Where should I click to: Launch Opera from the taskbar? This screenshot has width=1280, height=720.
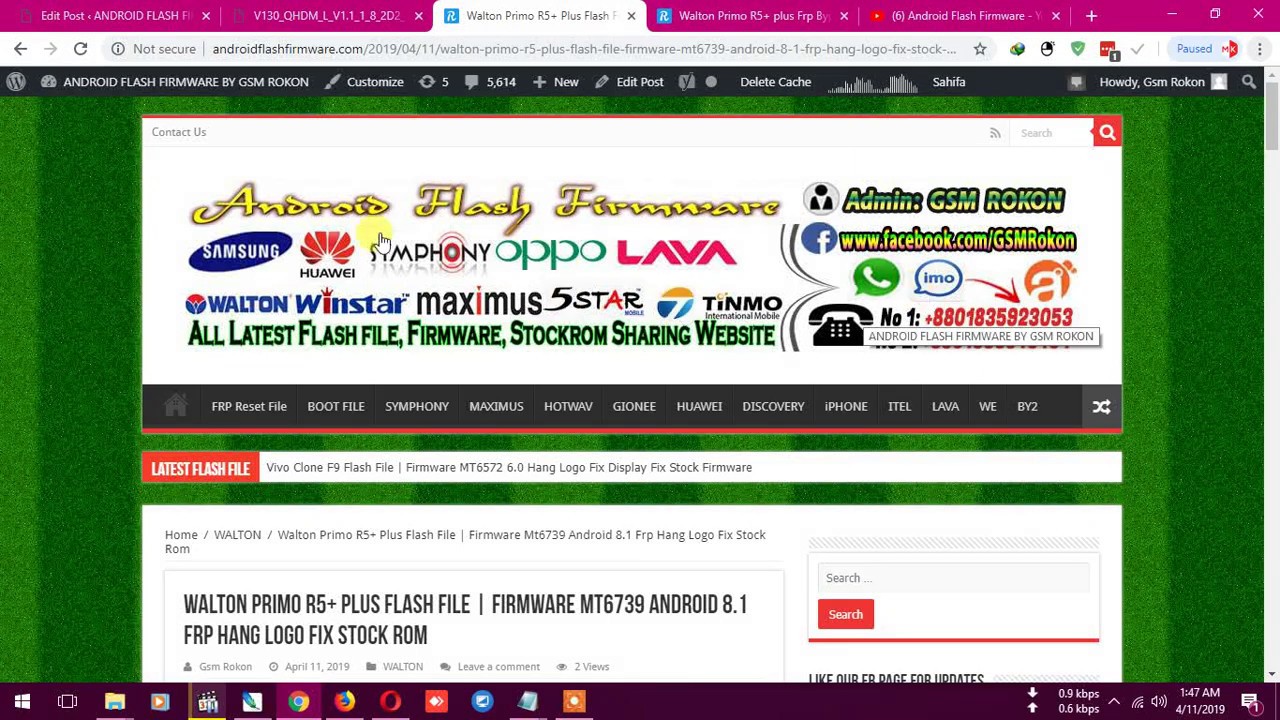point(390,701)
